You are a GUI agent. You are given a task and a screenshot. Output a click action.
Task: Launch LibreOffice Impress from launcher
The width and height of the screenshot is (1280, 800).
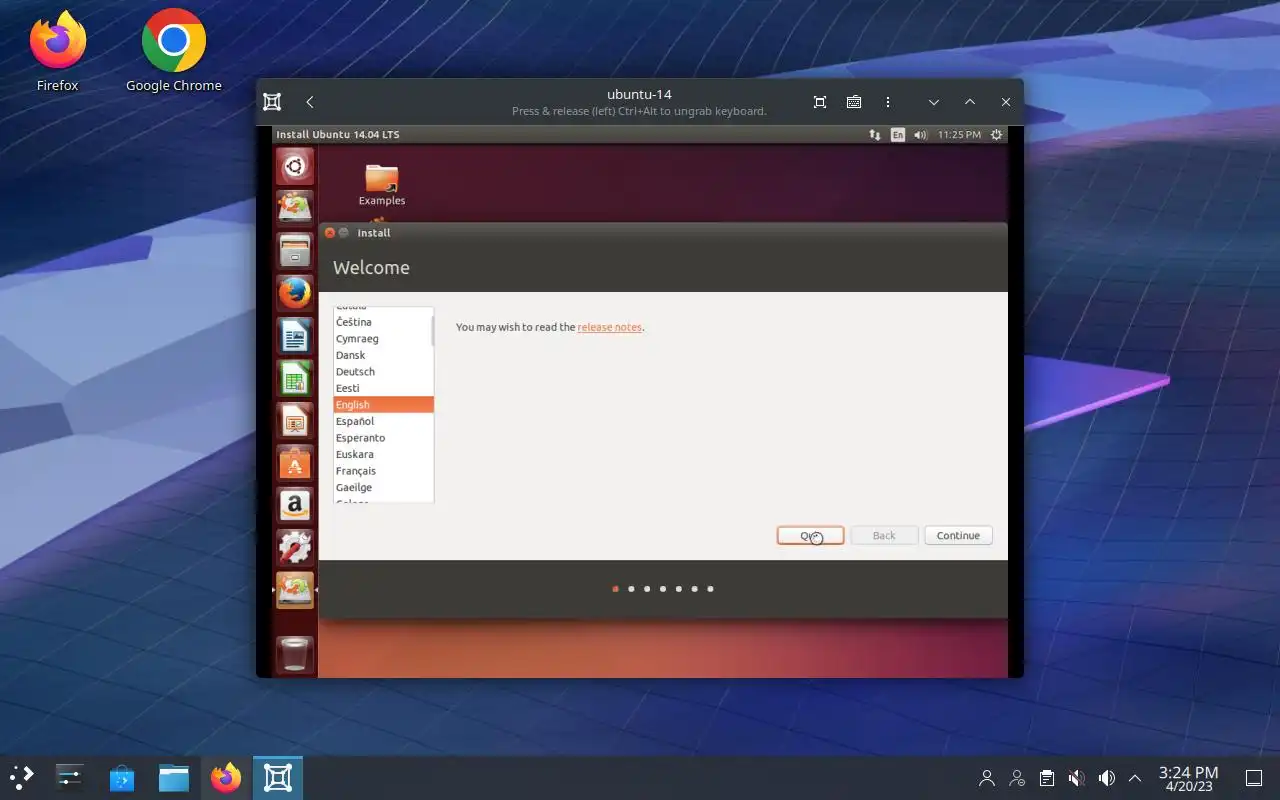[295, 421]
